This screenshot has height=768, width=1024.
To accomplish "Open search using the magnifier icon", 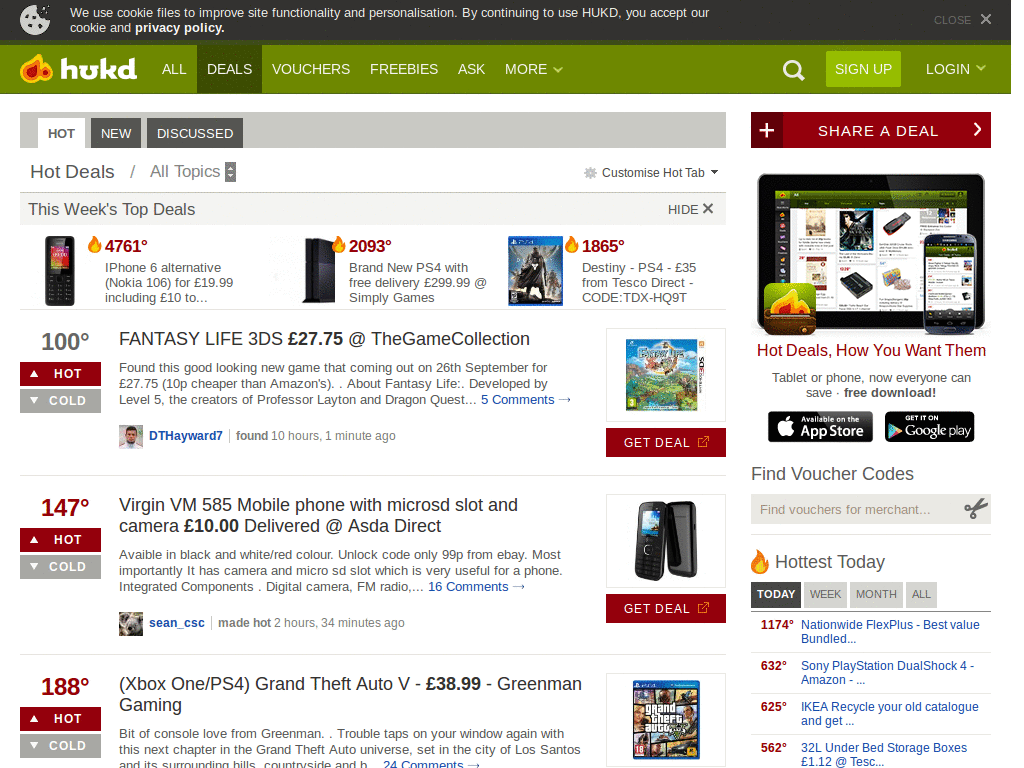I will click(793, 69).
